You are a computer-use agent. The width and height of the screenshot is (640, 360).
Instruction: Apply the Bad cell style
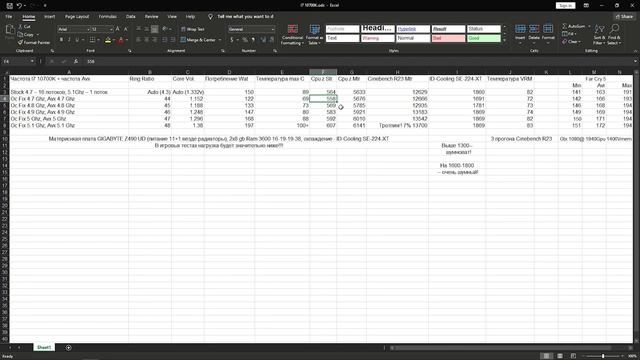[x=448, y=38]
